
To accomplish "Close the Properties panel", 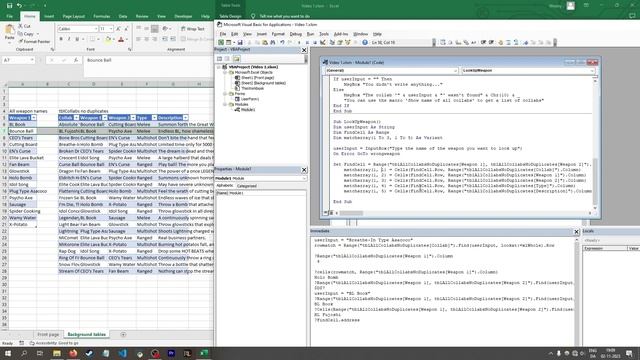I will click(x=304, y=169).
